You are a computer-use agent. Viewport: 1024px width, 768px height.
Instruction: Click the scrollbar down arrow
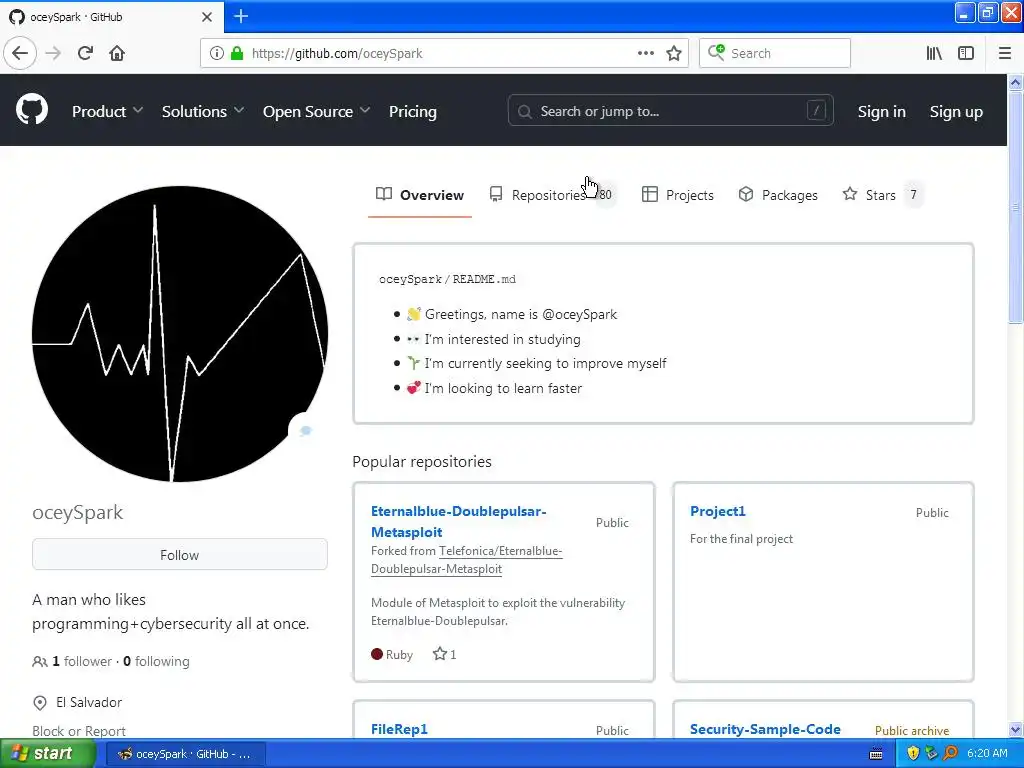click(x=1015, y=729)
